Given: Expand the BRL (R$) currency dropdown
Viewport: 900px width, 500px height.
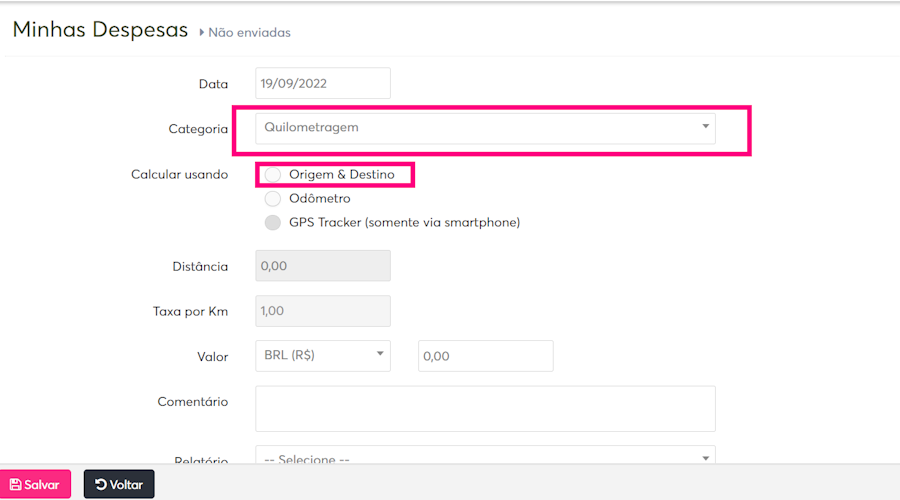Looking at the screenshot, I should point(322,355).
